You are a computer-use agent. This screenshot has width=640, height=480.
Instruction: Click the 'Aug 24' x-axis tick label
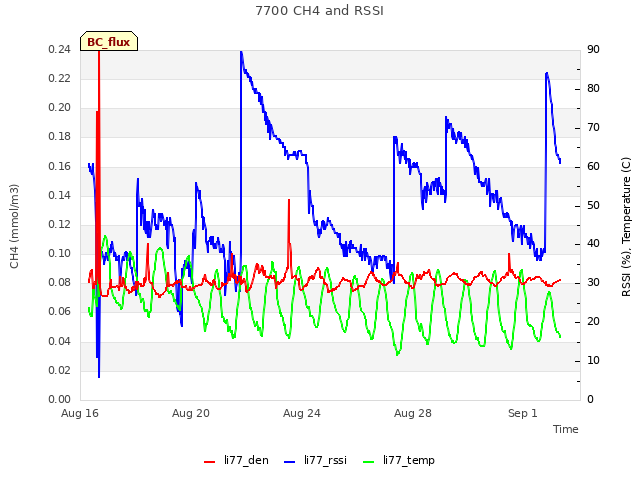tap(302, 413)
